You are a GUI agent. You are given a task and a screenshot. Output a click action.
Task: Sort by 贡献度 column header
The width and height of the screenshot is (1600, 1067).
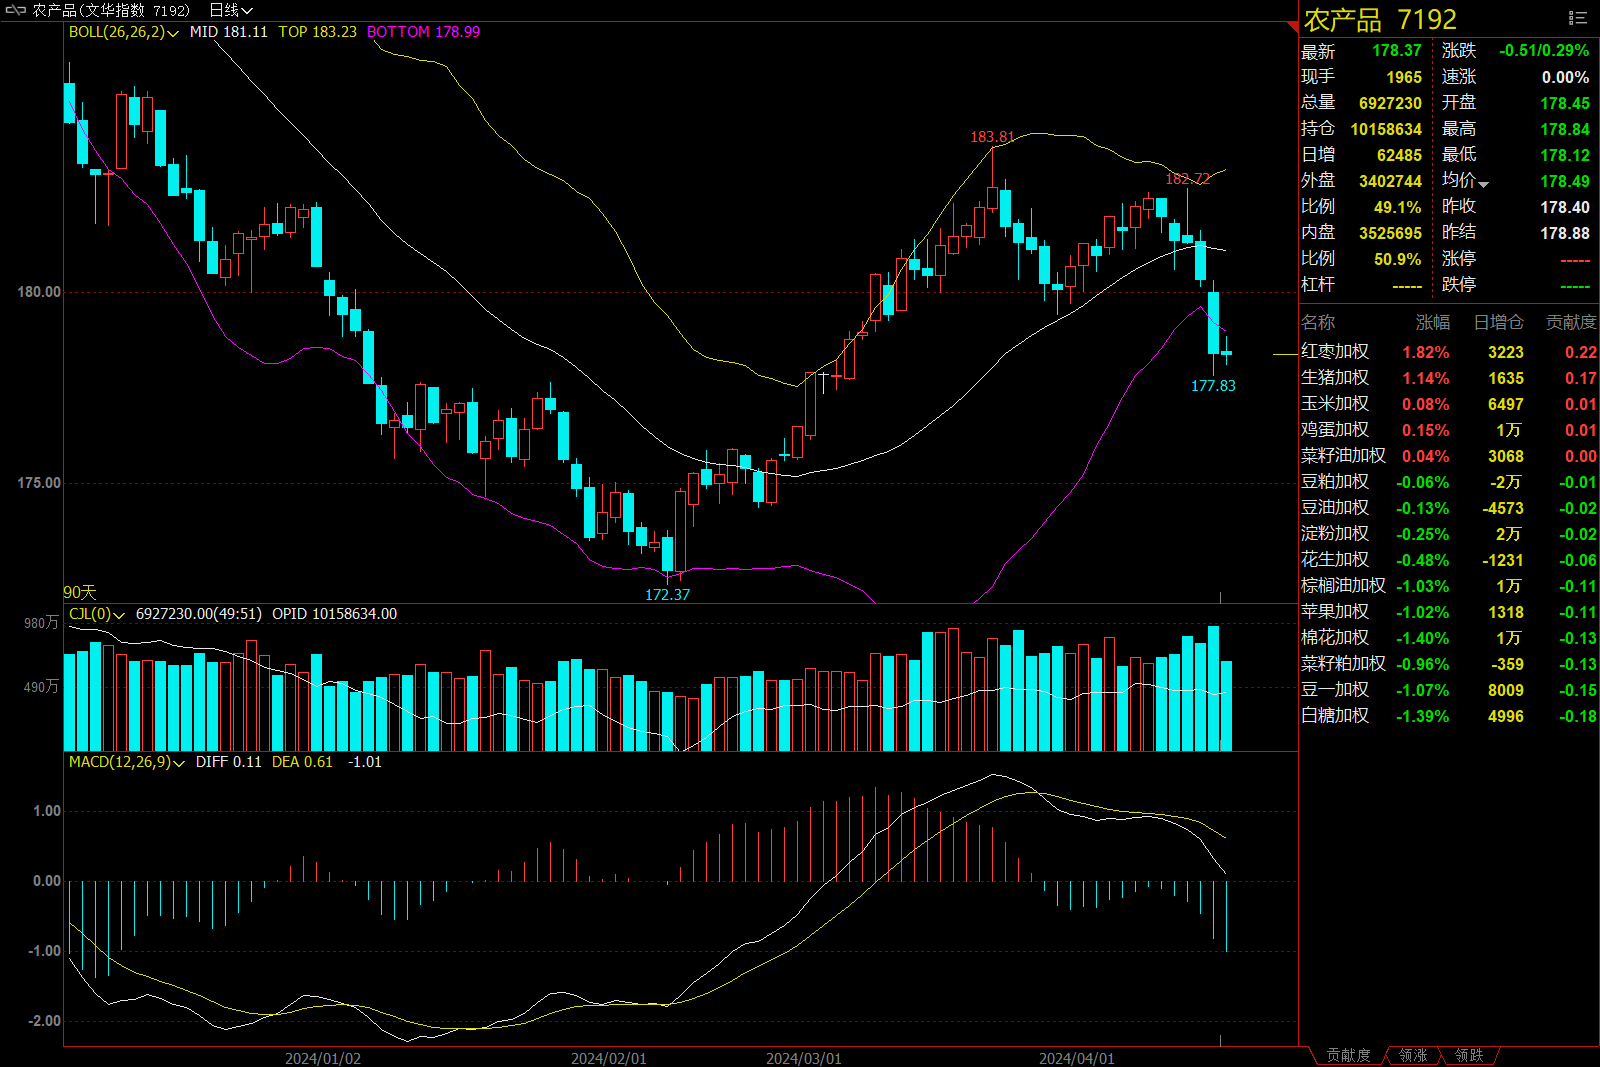point(1571,322)
